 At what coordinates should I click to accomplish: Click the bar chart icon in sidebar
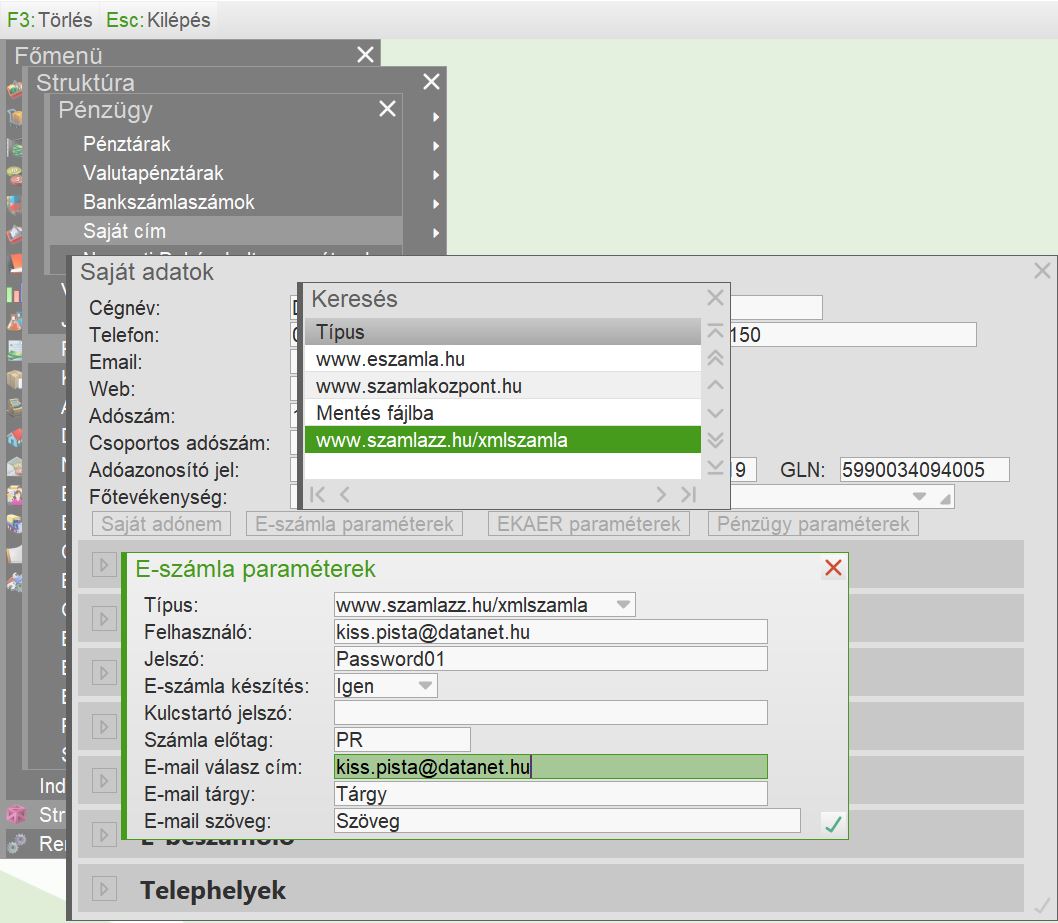pyautogui.click(x=14, y=294)
